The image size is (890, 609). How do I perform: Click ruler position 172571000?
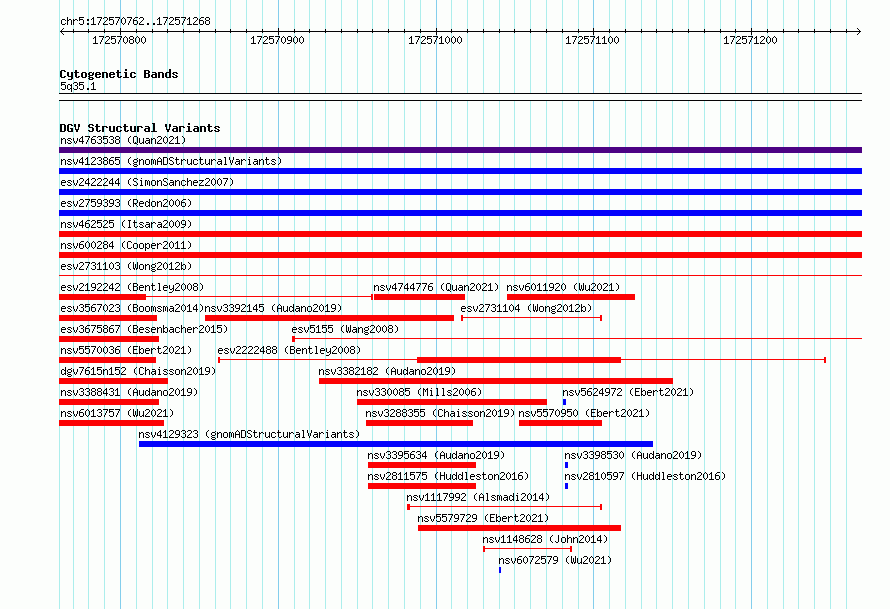click(435, 40)
